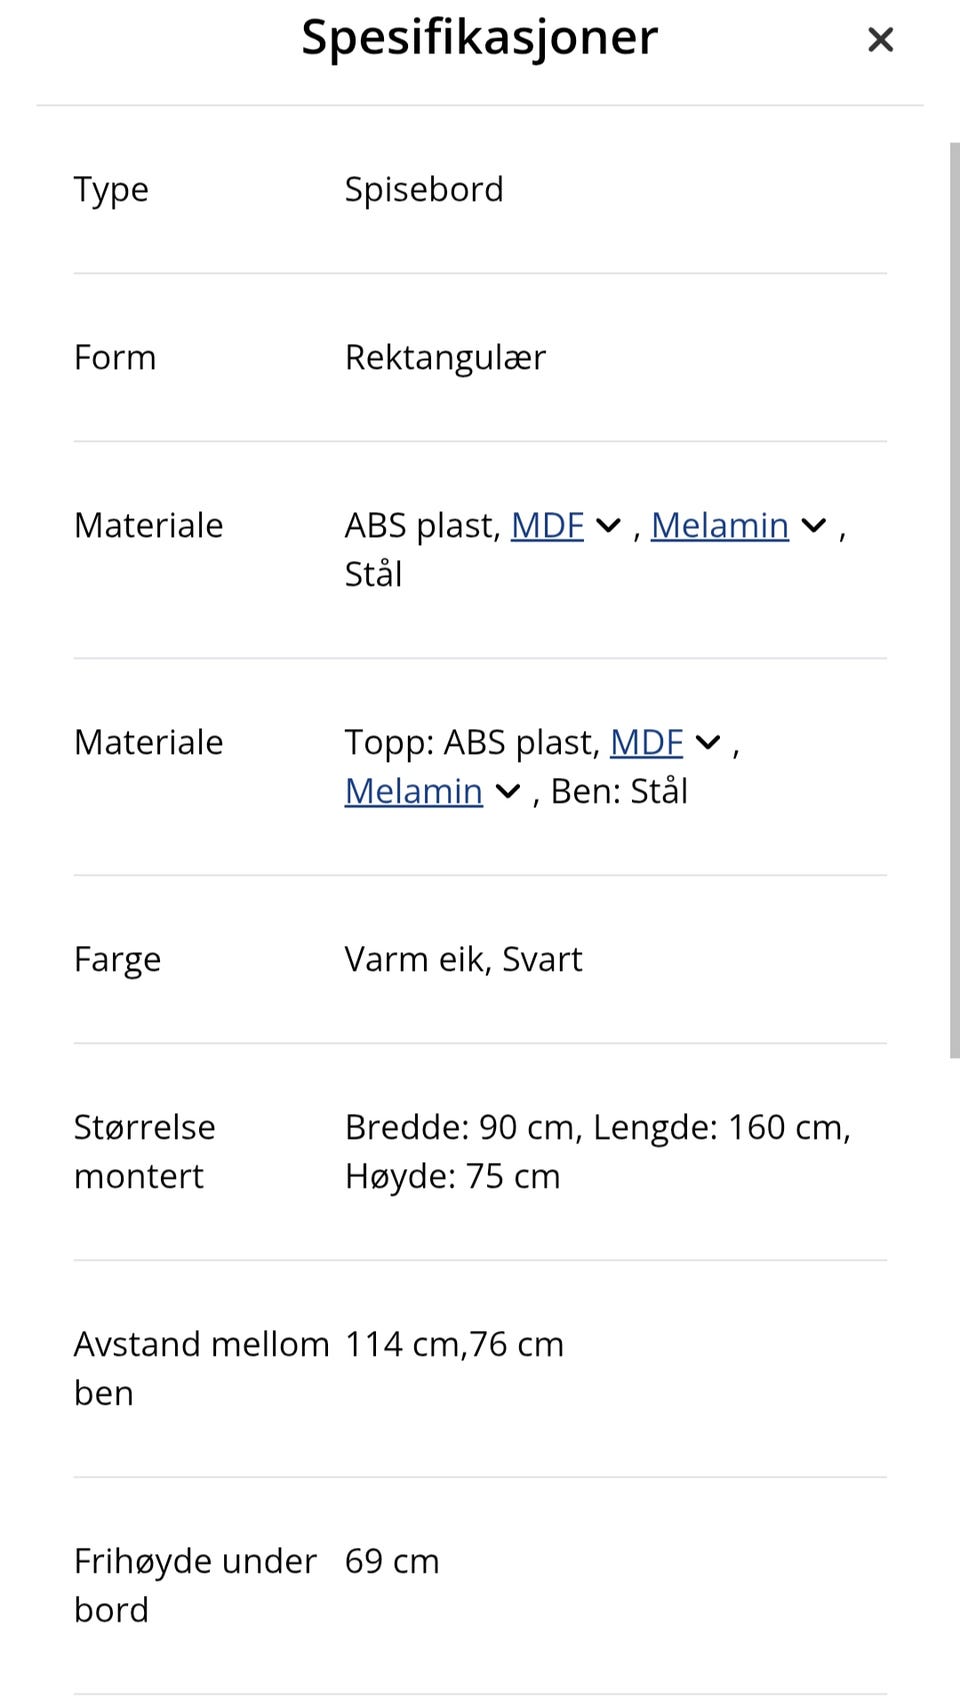This screenshot has width=960, height=1699.
Task: Click the Bredde: 90 cm dimensions text
Action: point(462,1127)
